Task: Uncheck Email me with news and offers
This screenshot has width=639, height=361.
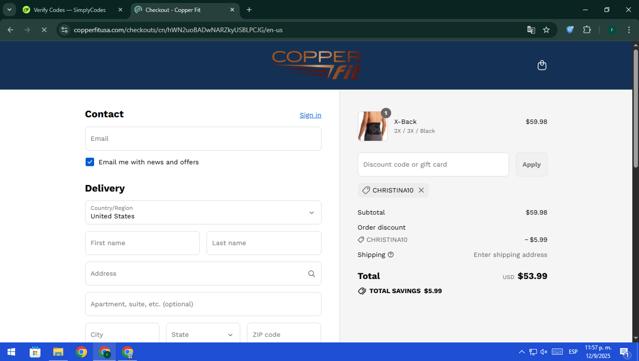Action: (x=90, y=162)
